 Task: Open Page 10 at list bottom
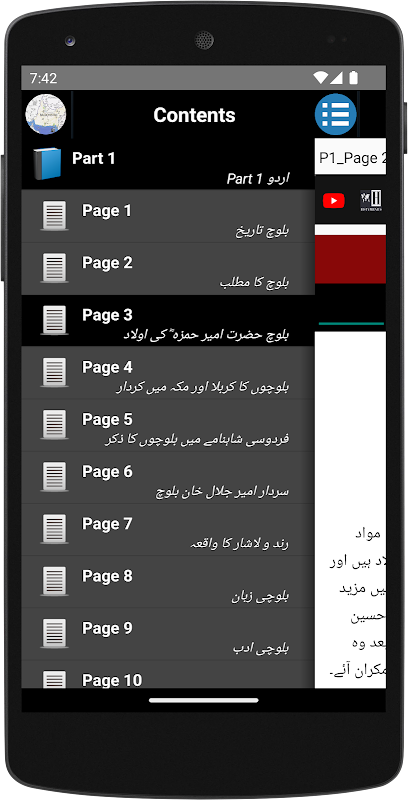(168, 674)
